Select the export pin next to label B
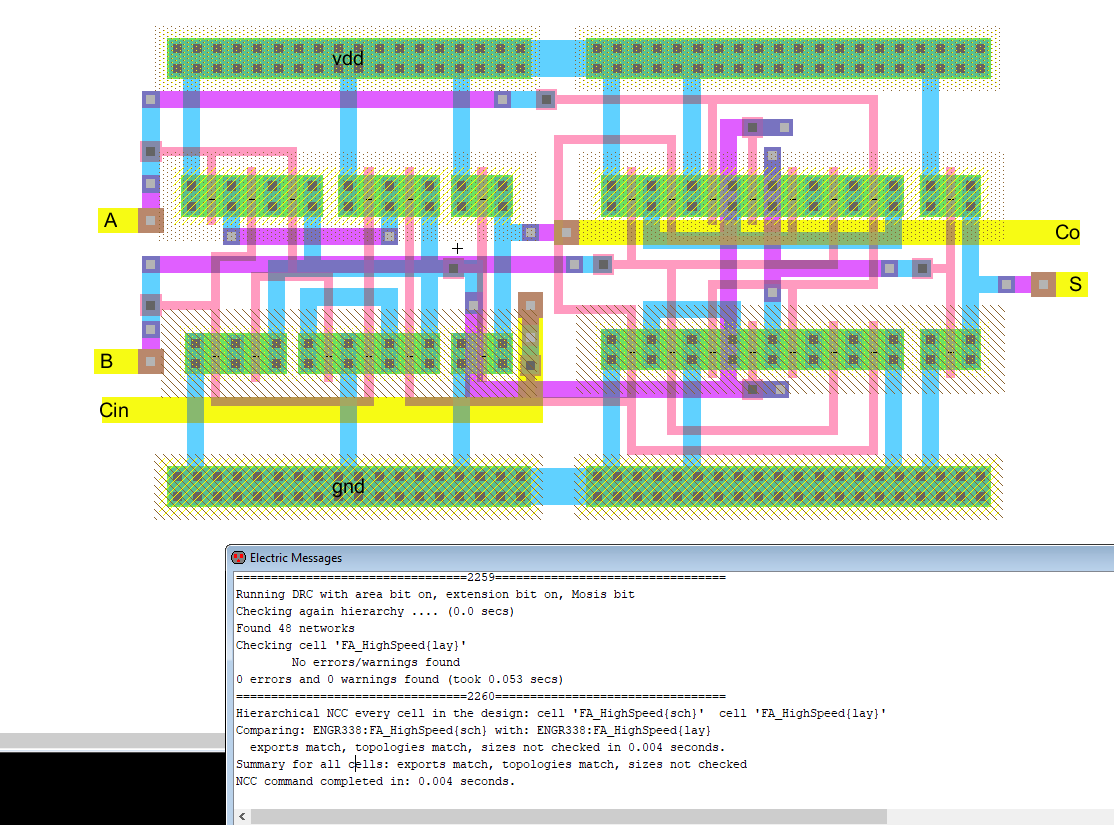The width and height of the screenshot is (1114, 825). 150,361
